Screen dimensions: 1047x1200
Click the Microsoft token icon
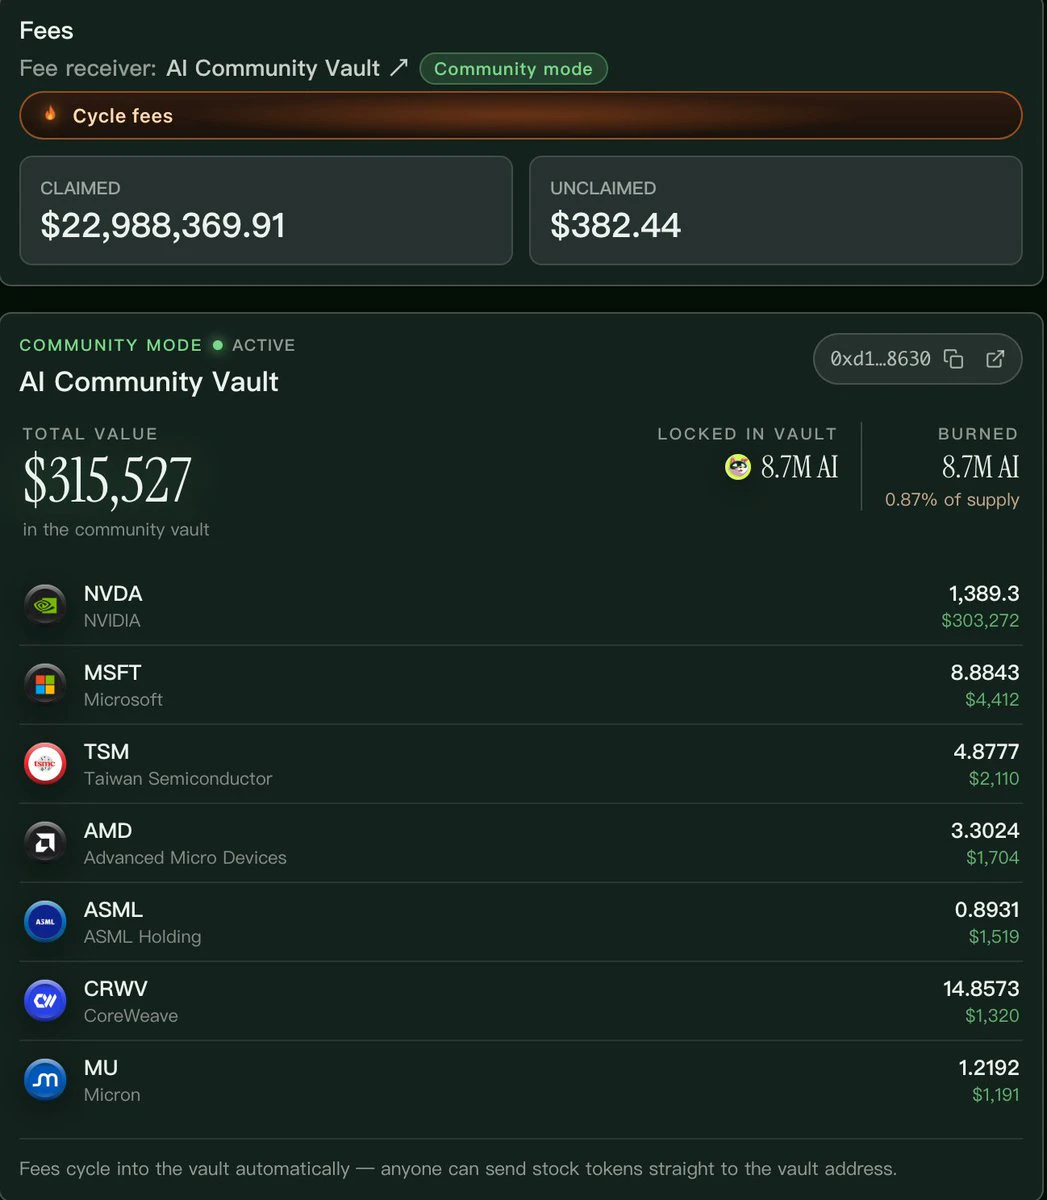pyautogui.click(x=45, y=684)
